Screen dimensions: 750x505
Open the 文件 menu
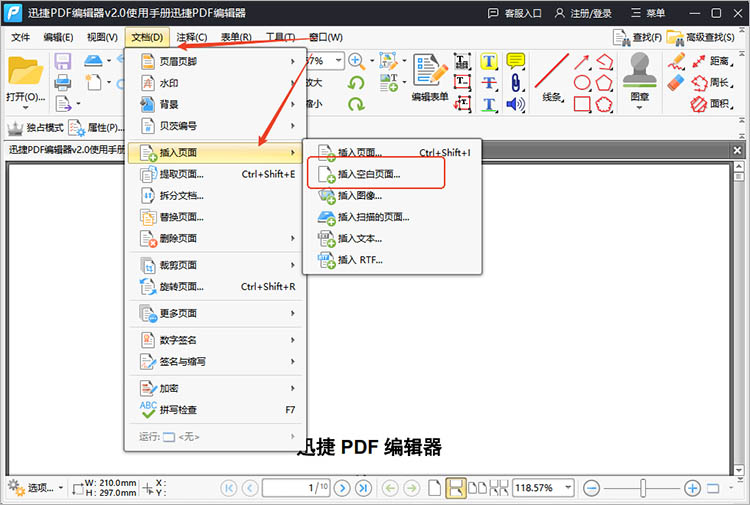(x=21, y=37)
